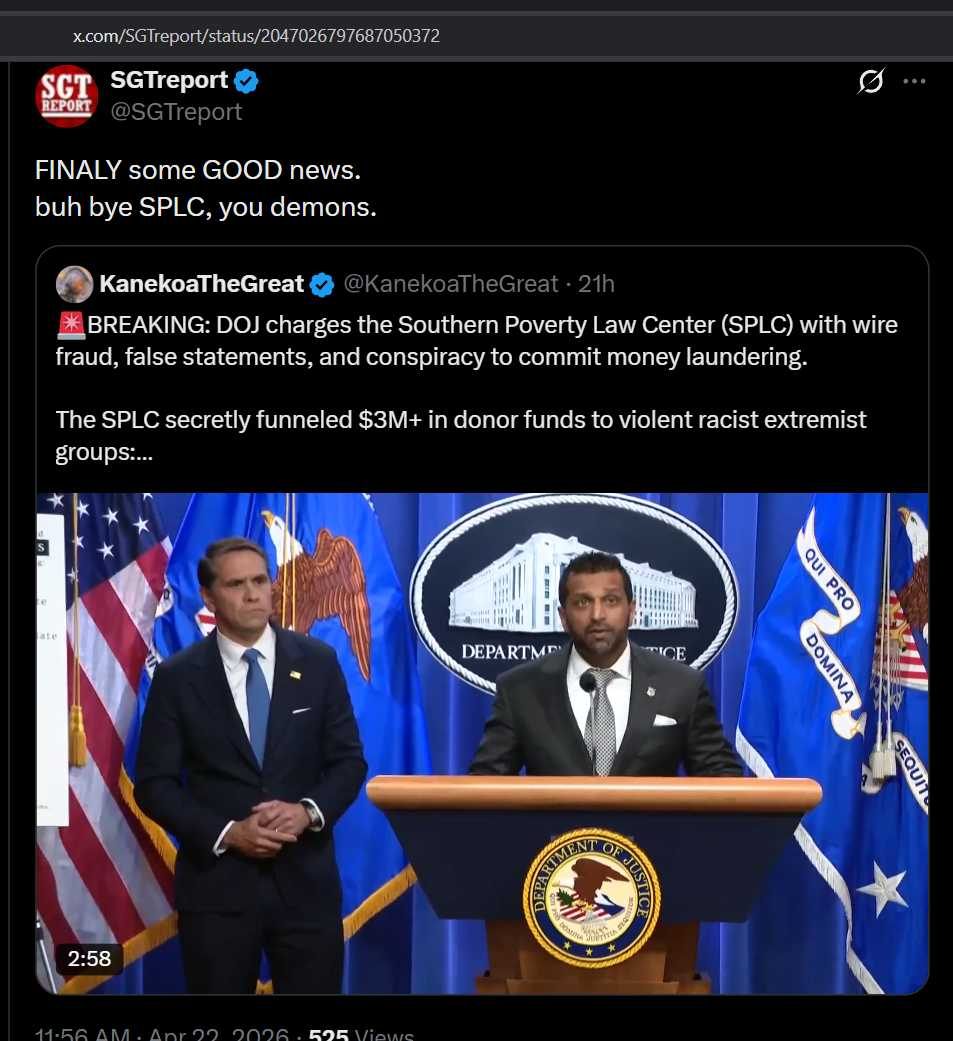The height and width of the screenshot is (1041, 953).
Task: Click KanekoaTheGreat's small profile avatar
Action: click(x=75, y=284)
